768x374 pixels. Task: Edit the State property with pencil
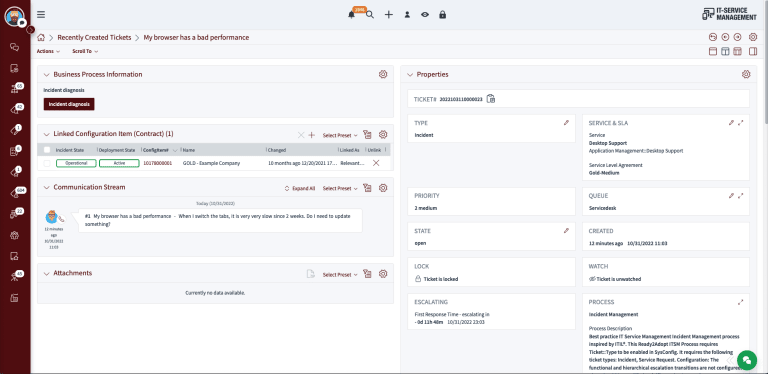[566, 231]
